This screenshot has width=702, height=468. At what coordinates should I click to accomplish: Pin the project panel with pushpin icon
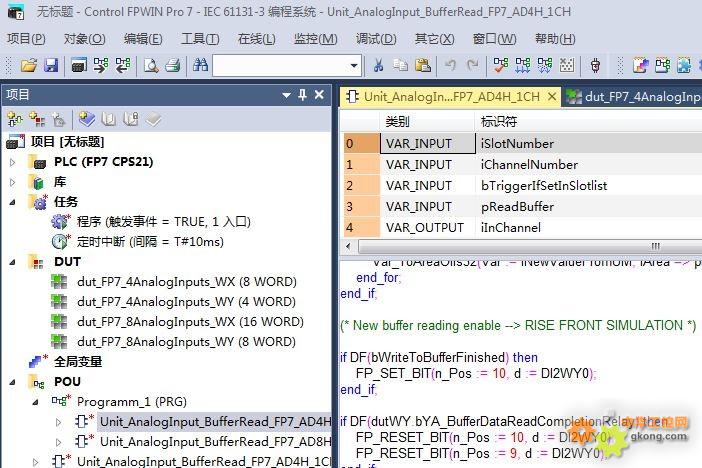303,94
